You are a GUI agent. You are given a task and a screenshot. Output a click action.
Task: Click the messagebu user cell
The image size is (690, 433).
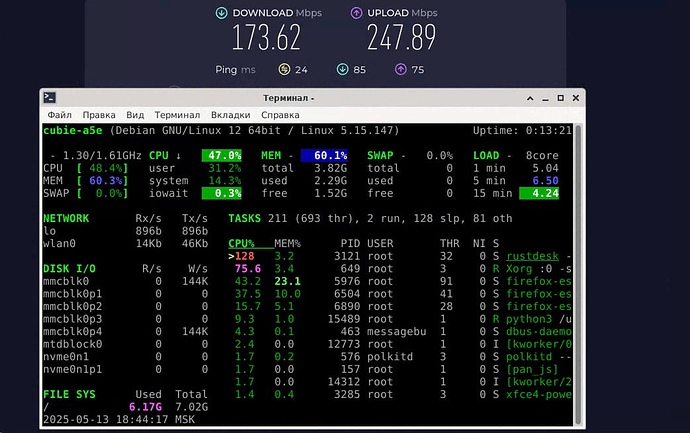click(x=396, y=332)
